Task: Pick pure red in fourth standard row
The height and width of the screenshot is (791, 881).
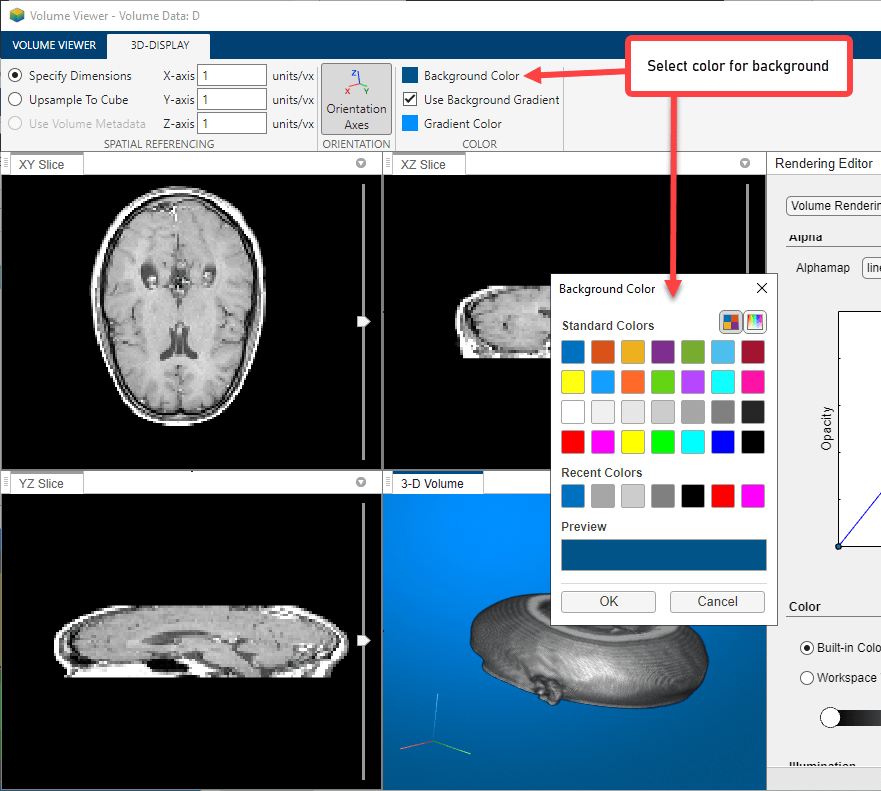Action: coord(573,442)
